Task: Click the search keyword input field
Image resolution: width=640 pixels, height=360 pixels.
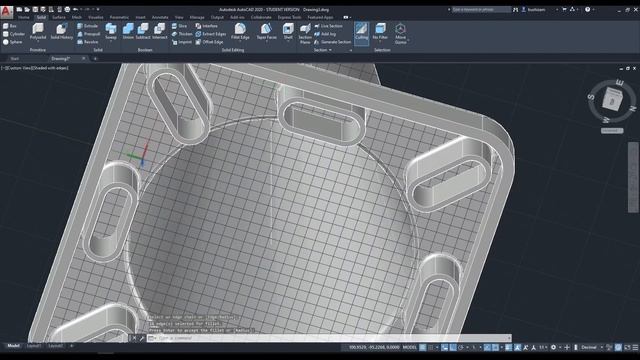Action: [x=481, y=9]
